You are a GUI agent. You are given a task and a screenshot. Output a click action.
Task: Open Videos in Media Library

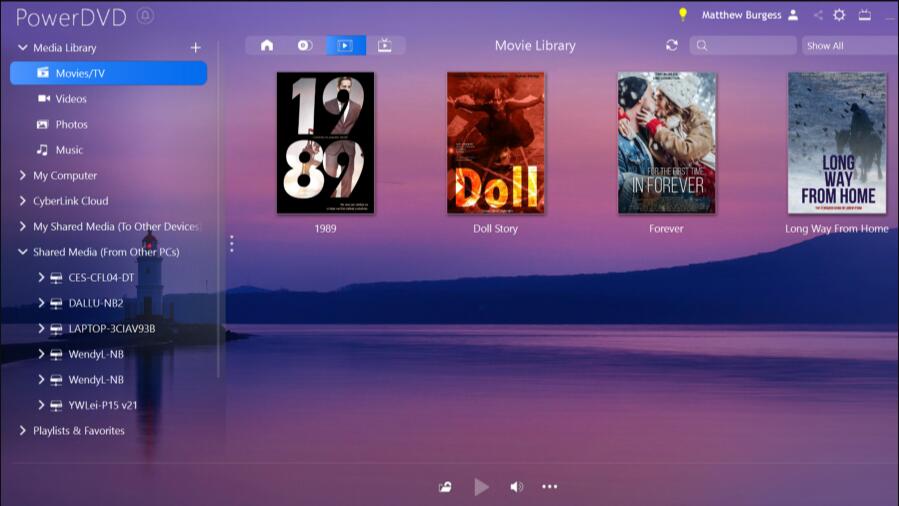coord(71,99)
